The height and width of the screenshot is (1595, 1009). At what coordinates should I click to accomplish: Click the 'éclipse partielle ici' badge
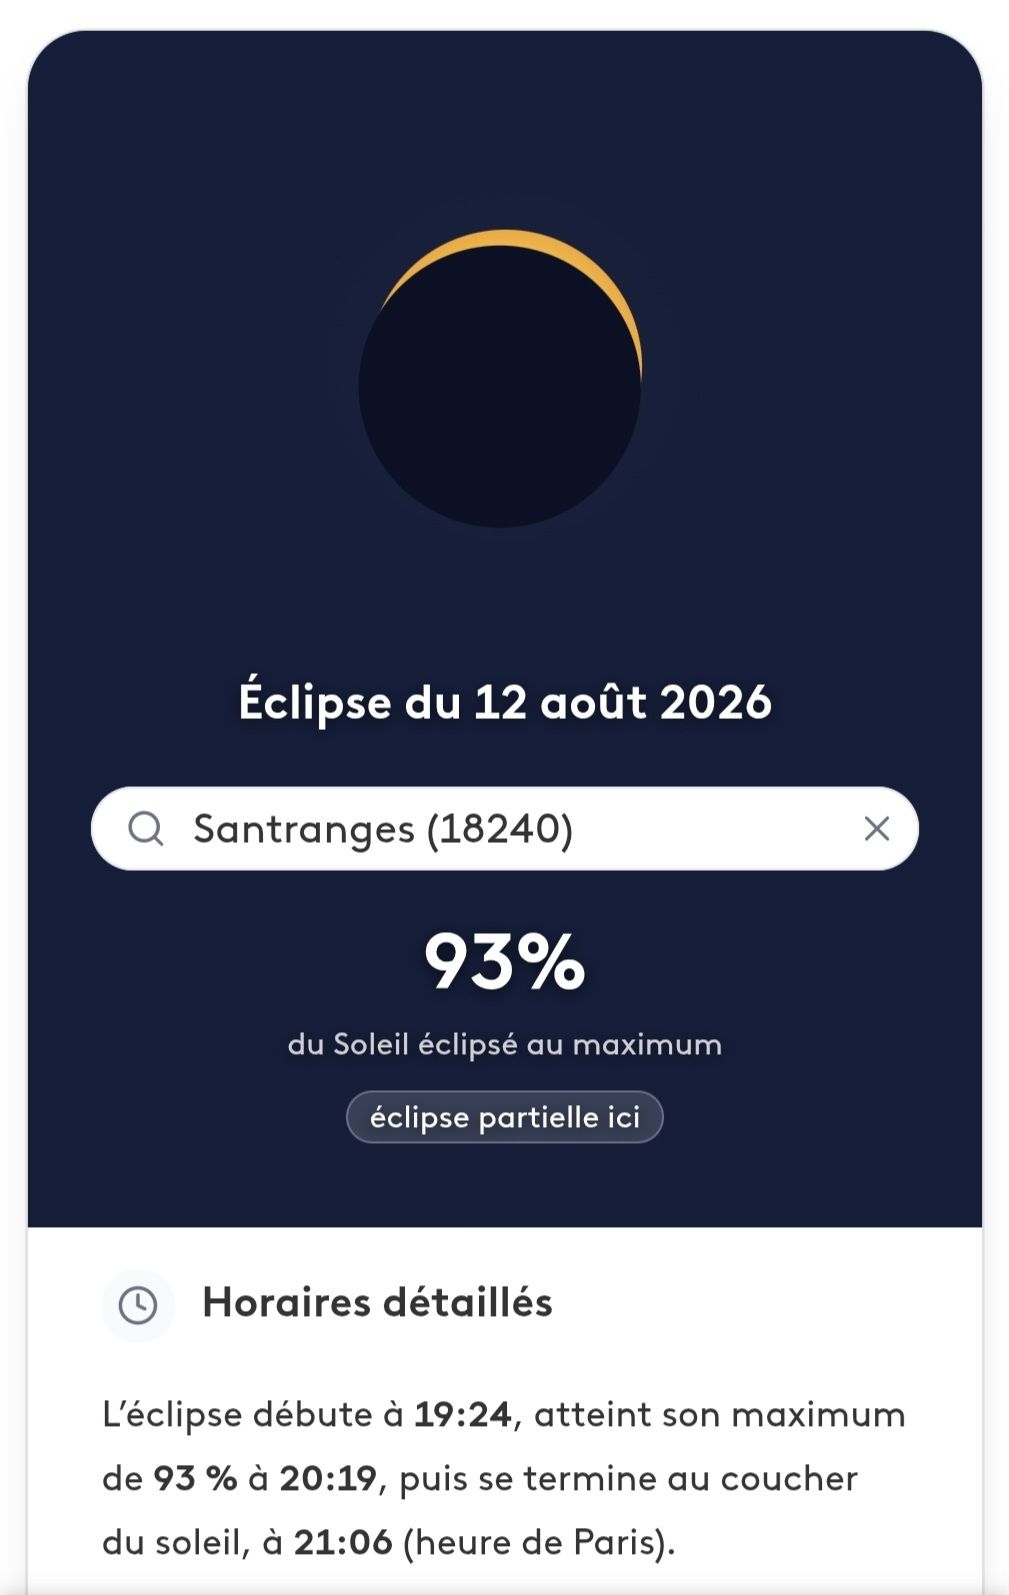pyautogui.click(x=505, y=1117)
